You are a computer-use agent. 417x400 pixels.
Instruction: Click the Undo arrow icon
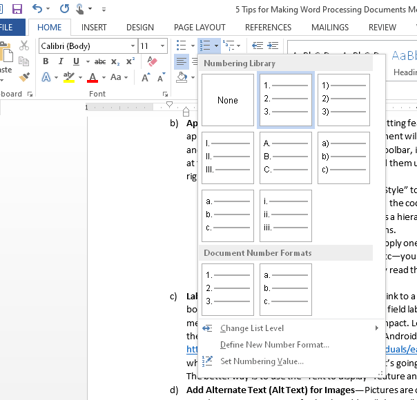[x=37, y=9]
